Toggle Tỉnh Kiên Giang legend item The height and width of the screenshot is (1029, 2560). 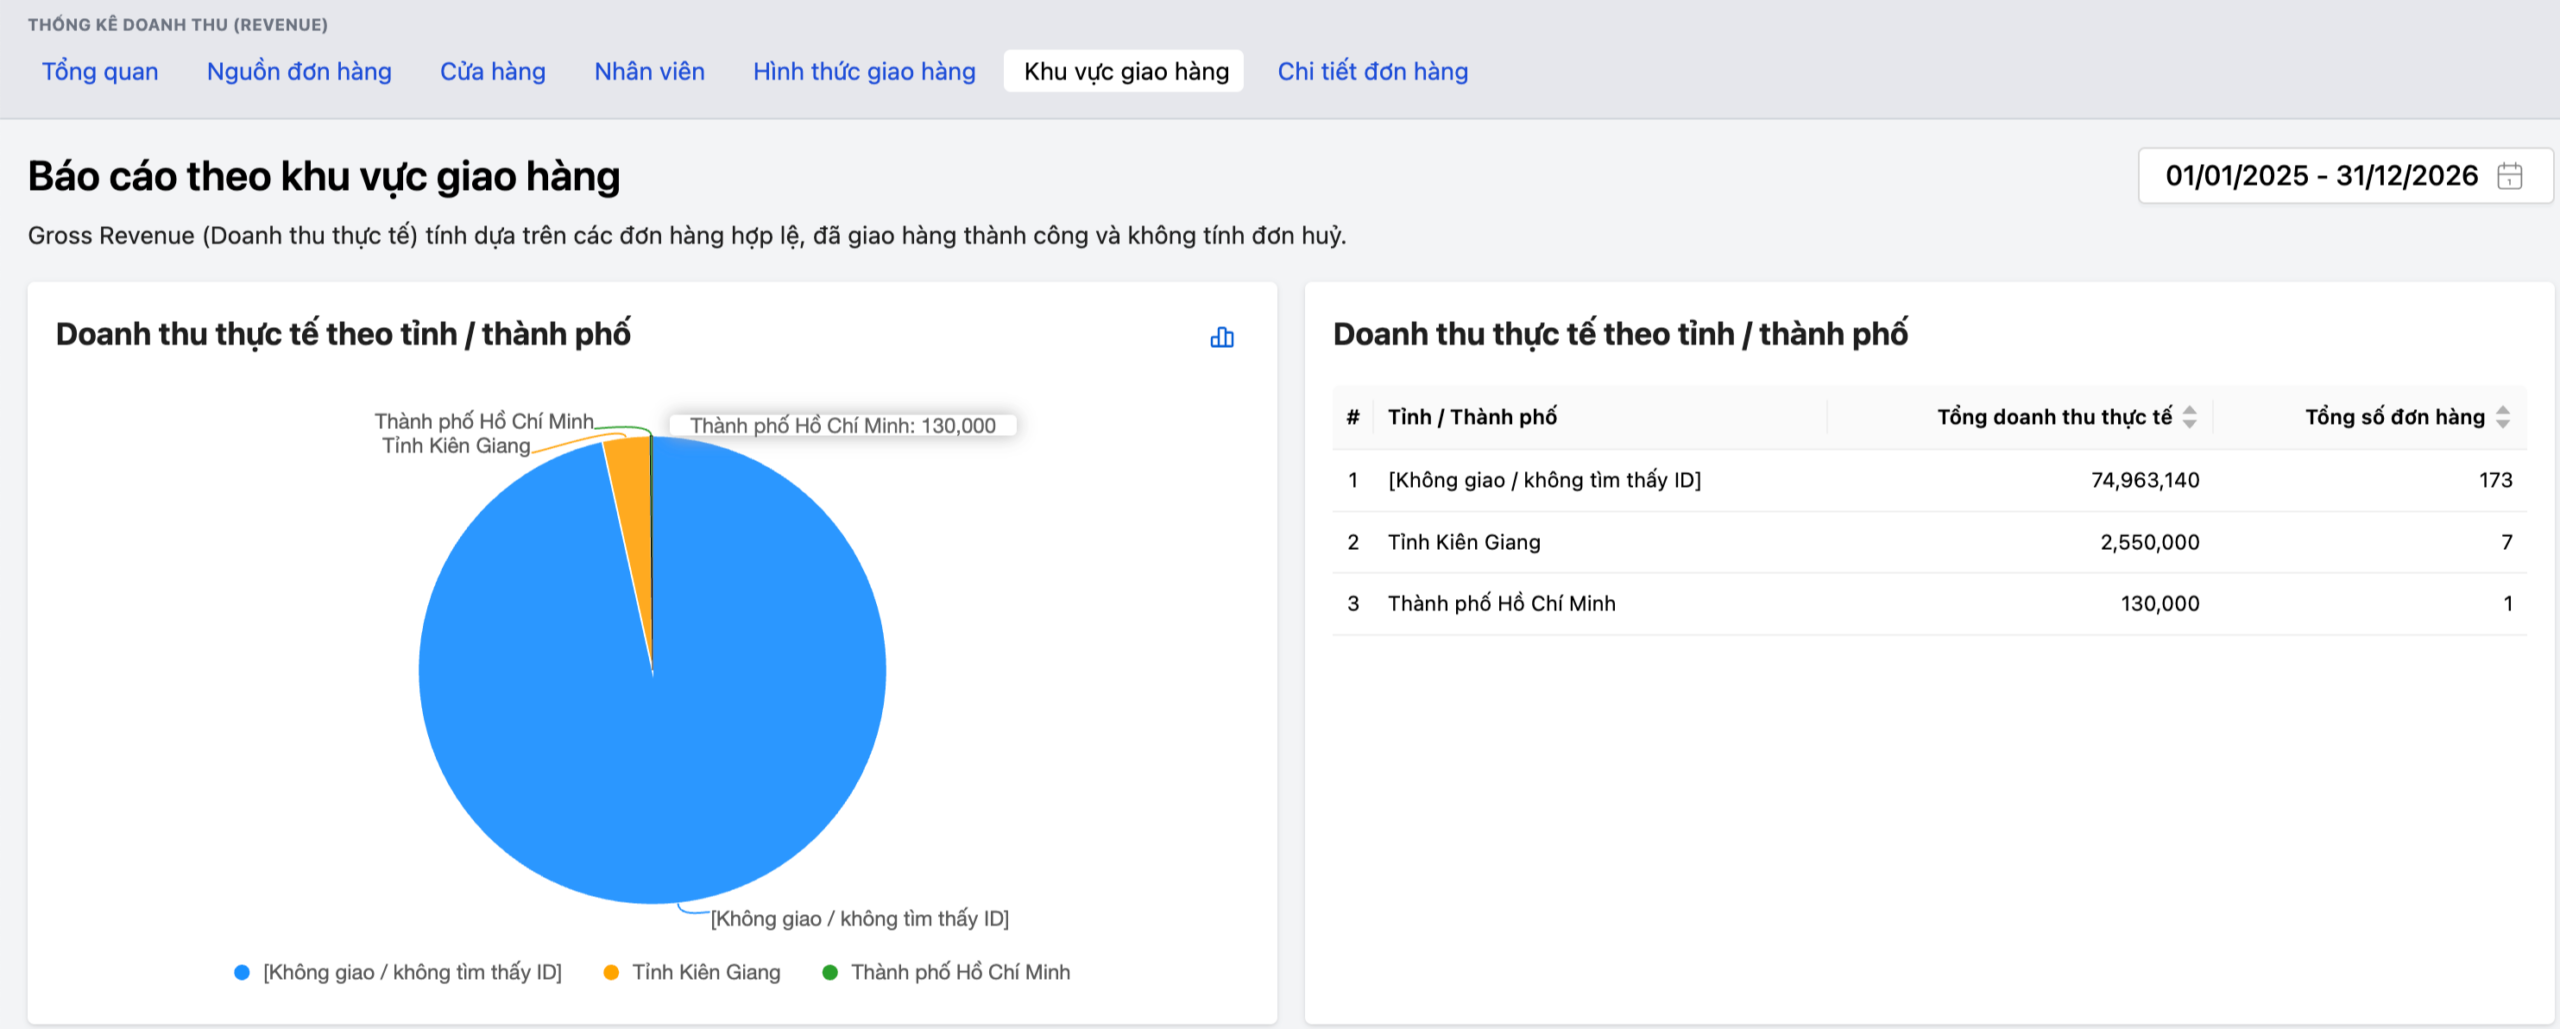(705, 972)
